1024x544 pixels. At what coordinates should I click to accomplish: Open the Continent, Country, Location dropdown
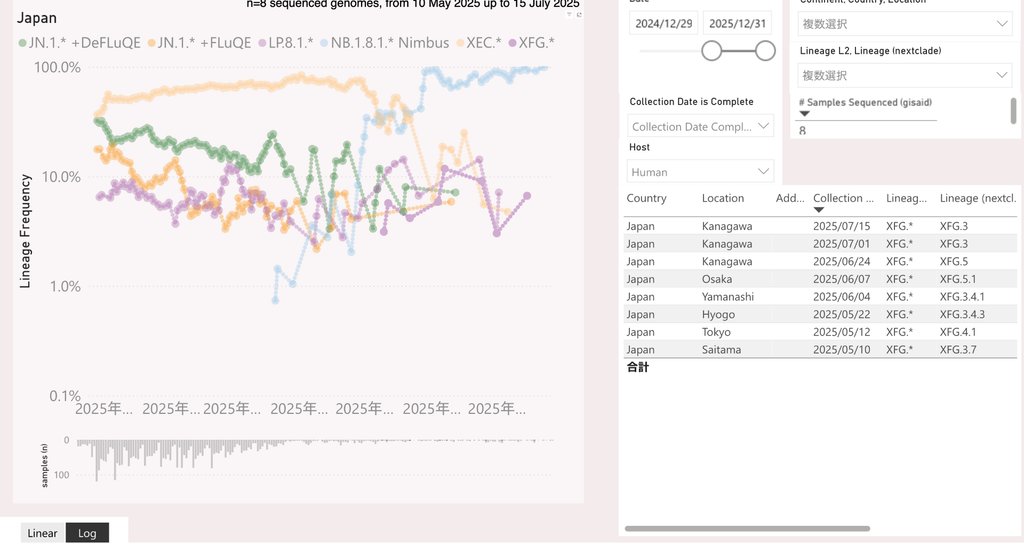point(905,23)
